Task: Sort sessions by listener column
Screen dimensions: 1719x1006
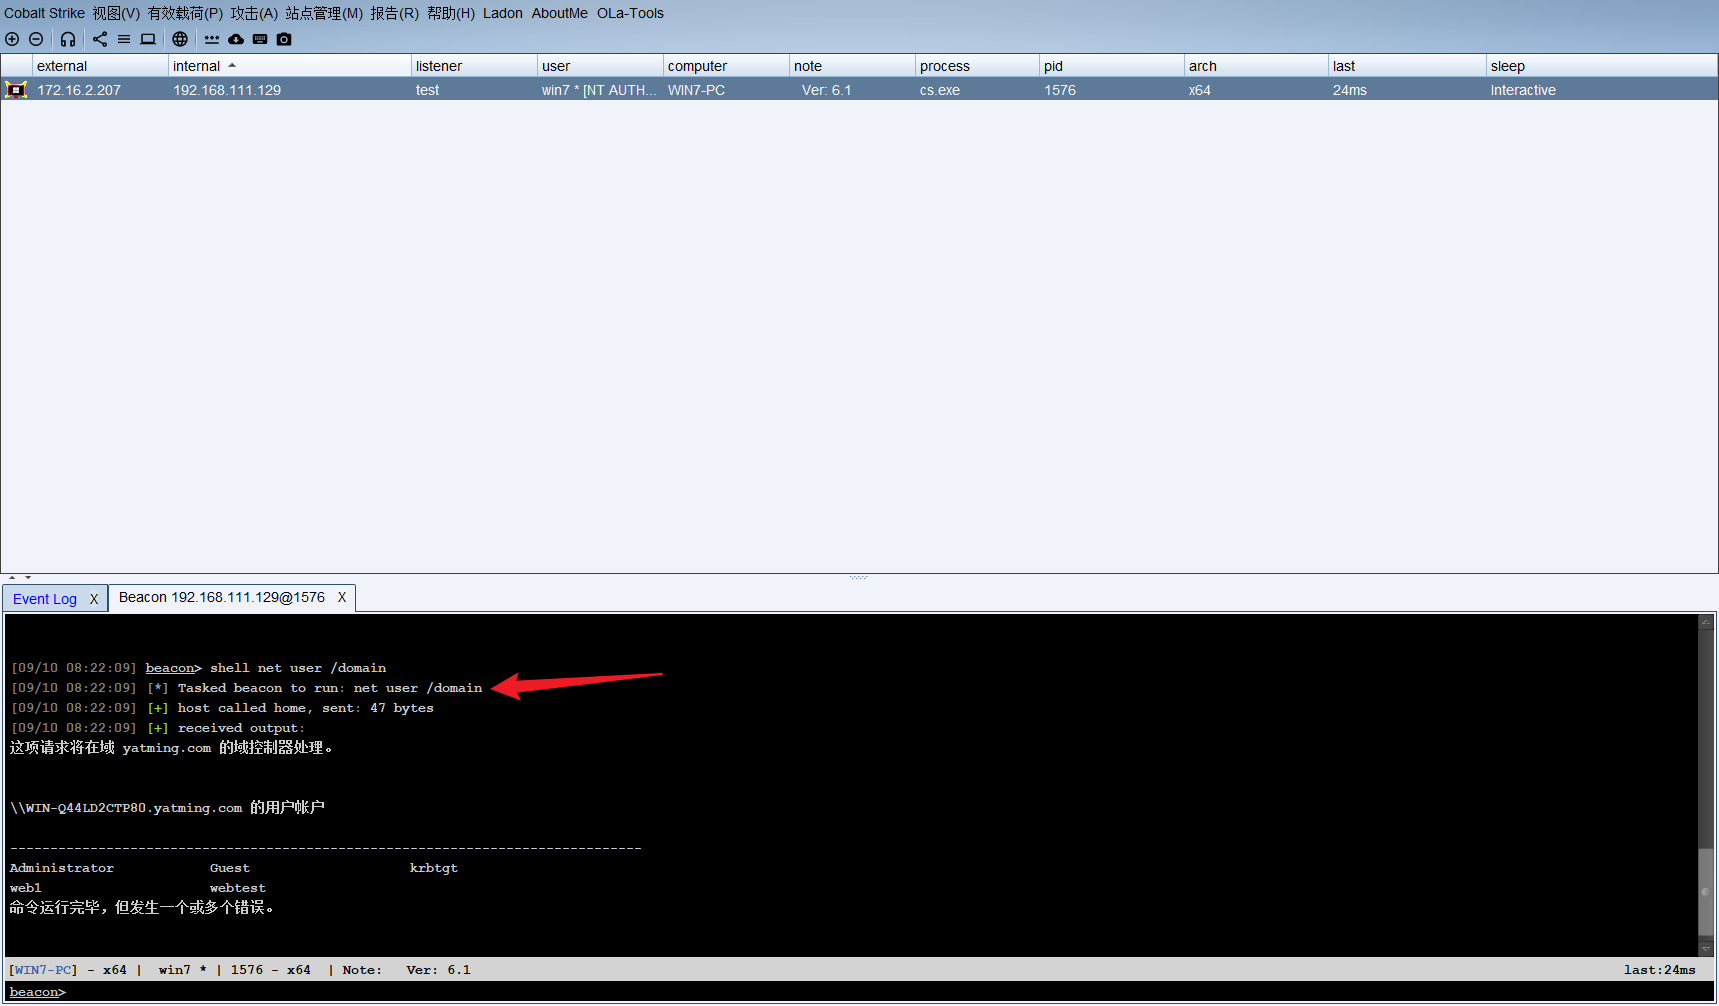Action: pos(474,66)
